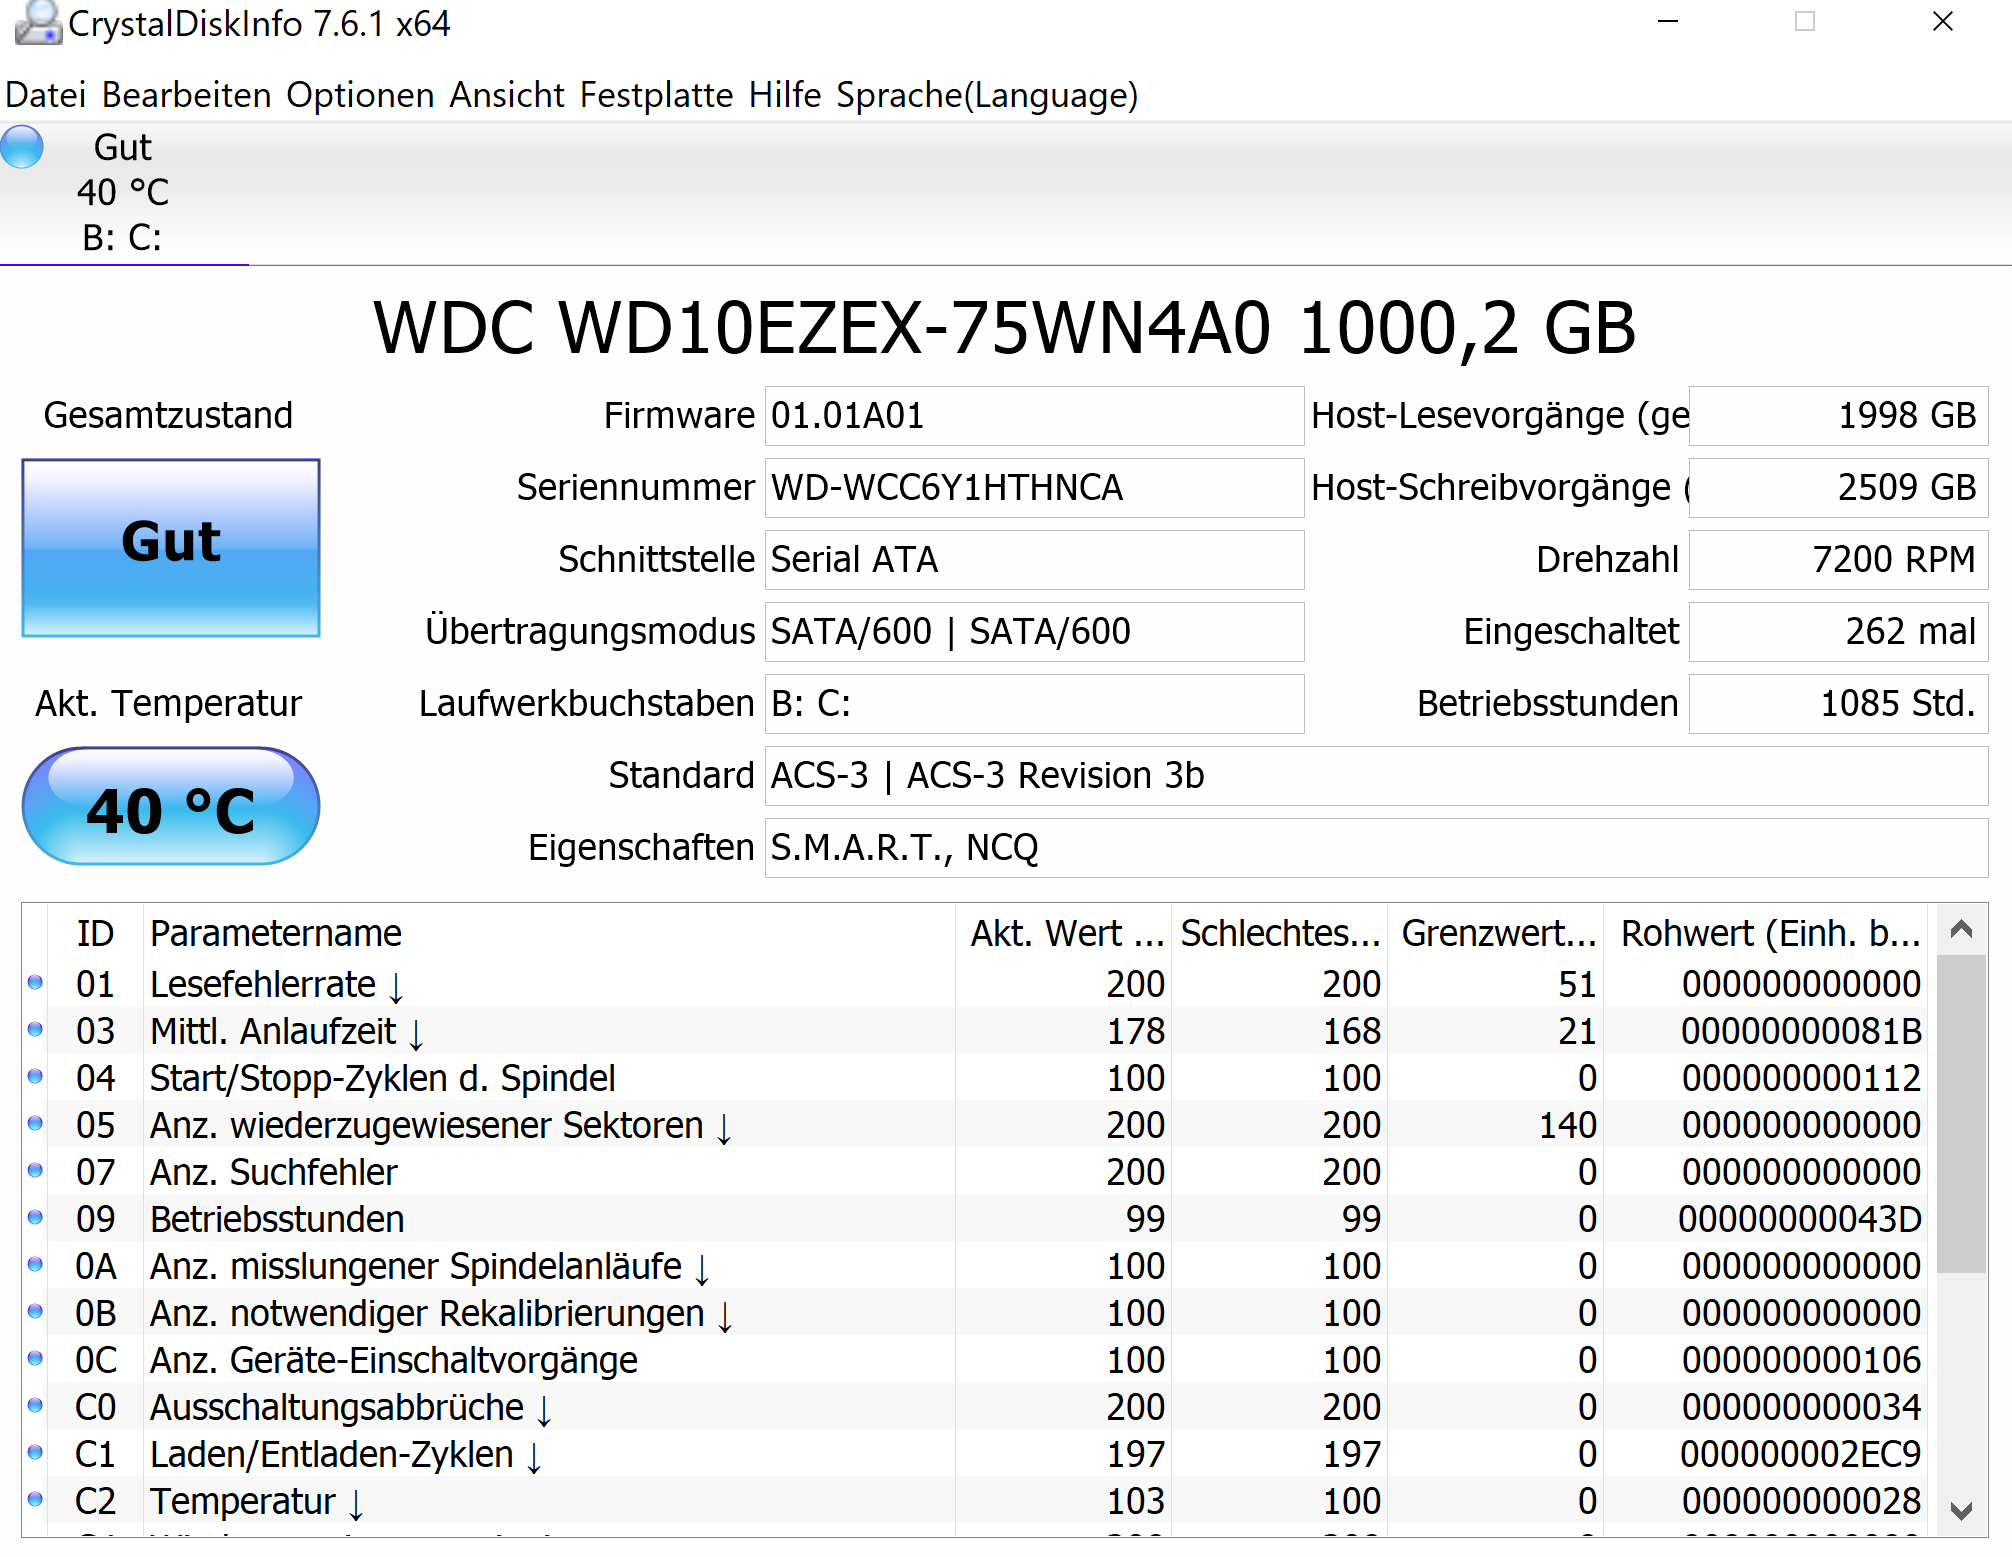The height and width of the screenshot is (1557, 2012).
Task: Click status dot next to Betriebsstunden attribute
Action: [x=35, y=1218]
